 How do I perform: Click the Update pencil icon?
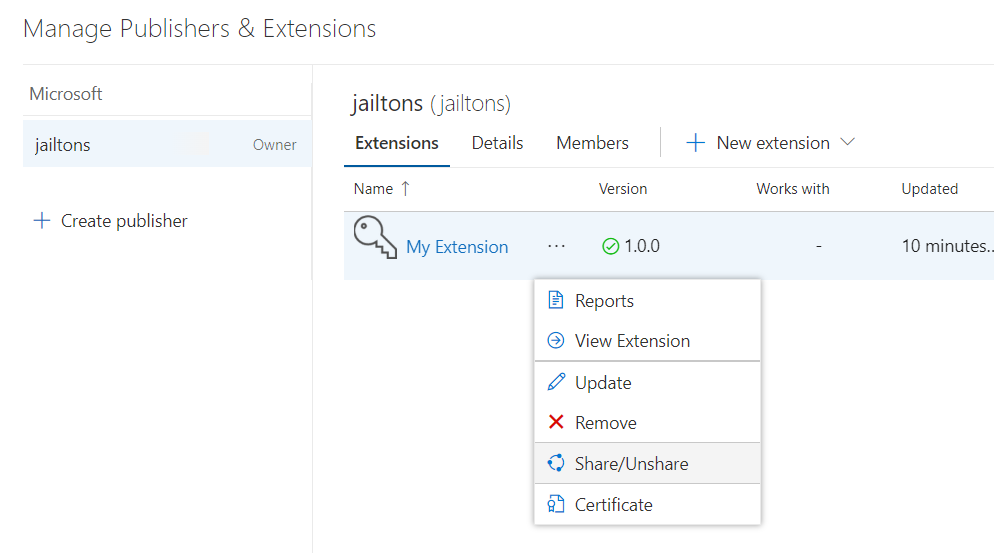[x=556, y=382]
